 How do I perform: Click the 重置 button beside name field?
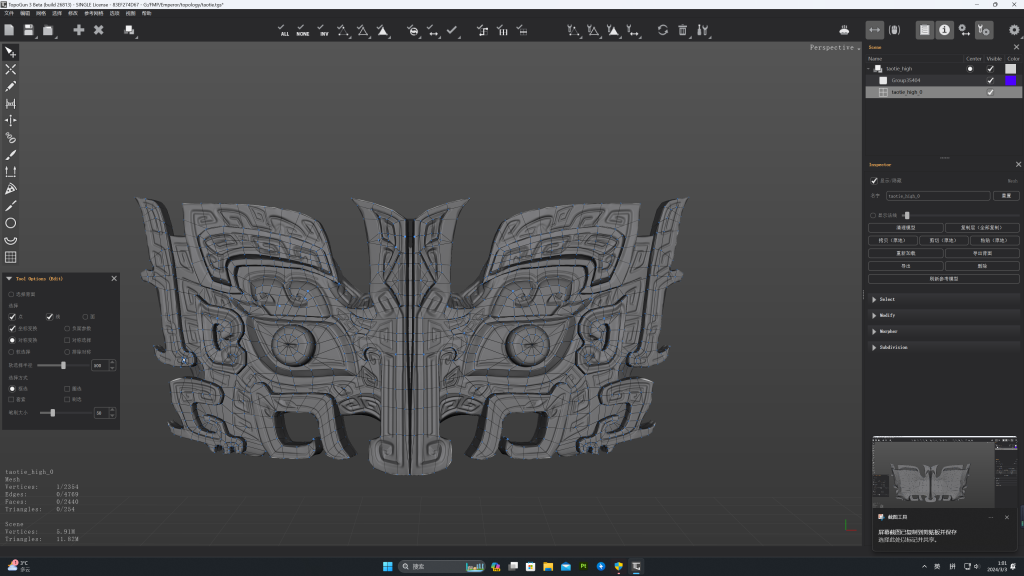(x=1006, y=196)
